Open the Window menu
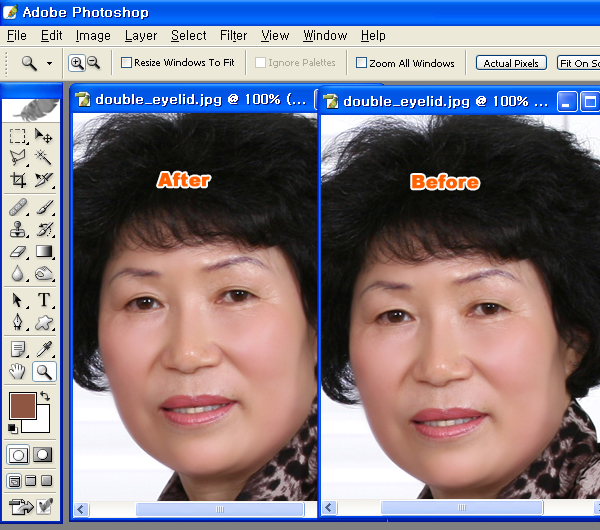Viewport: 600px width, 530px height. pos(325,36)
